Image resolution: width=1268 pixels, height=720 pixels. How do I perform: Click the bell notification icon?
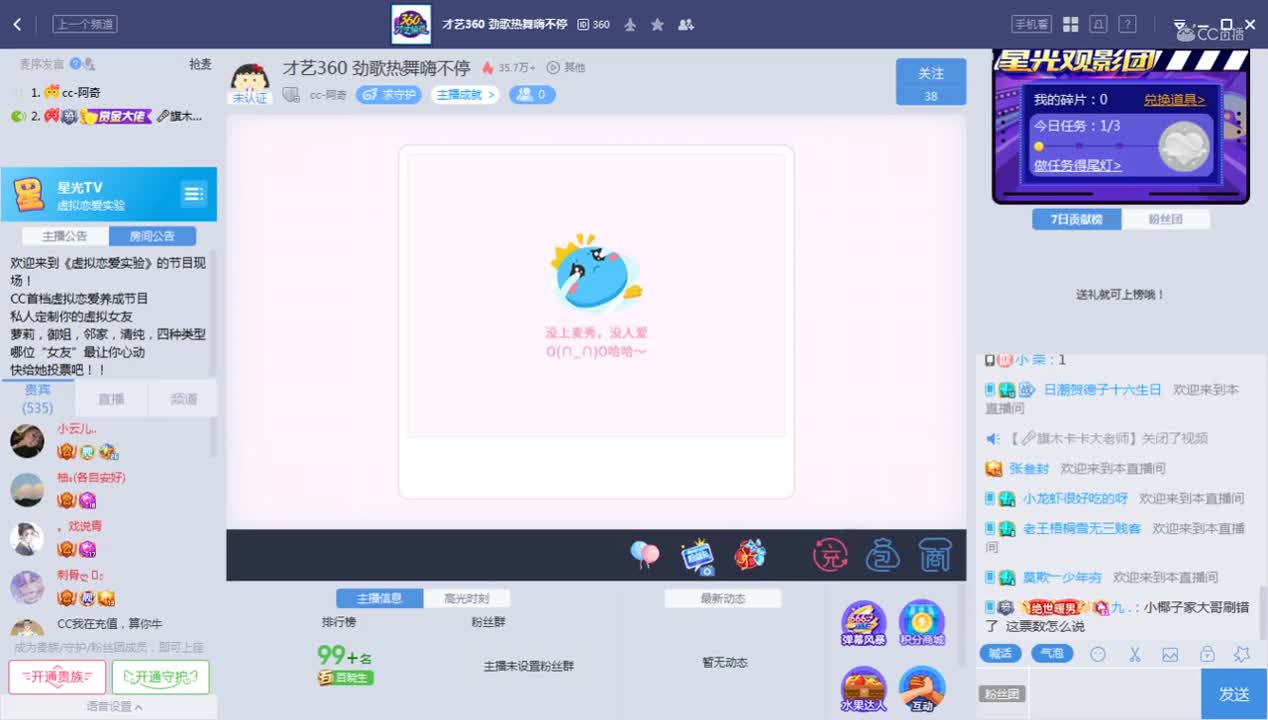coord(1099,24)
